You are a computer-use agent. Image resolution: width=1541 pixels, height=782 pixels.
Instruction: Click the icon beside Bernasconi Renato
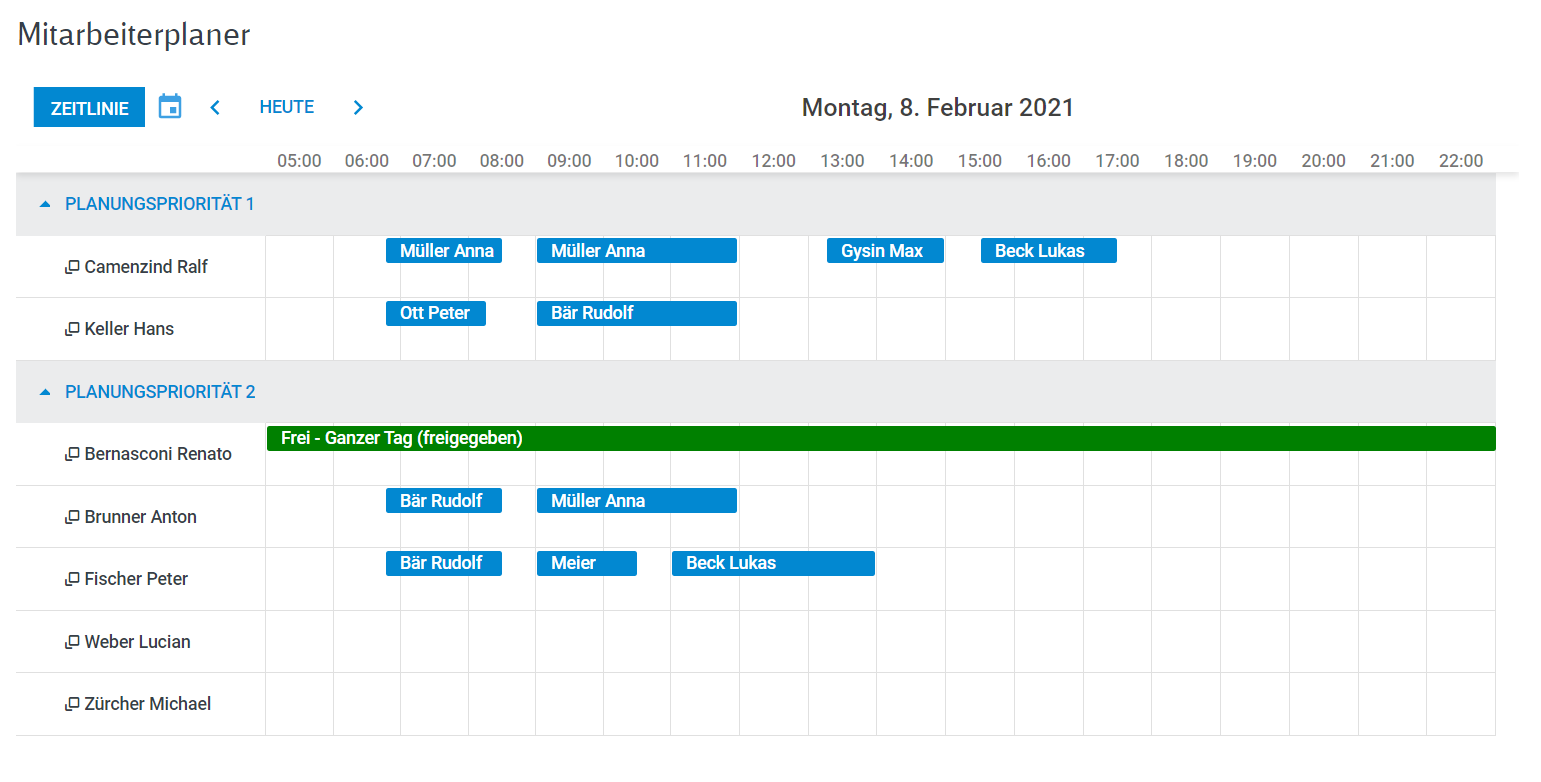tap(72, 454)
